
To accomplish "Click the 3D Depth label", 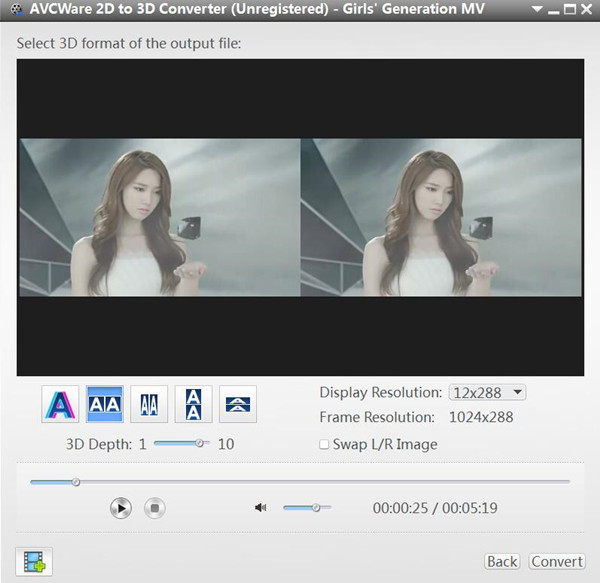I will (x=99, y=444).
